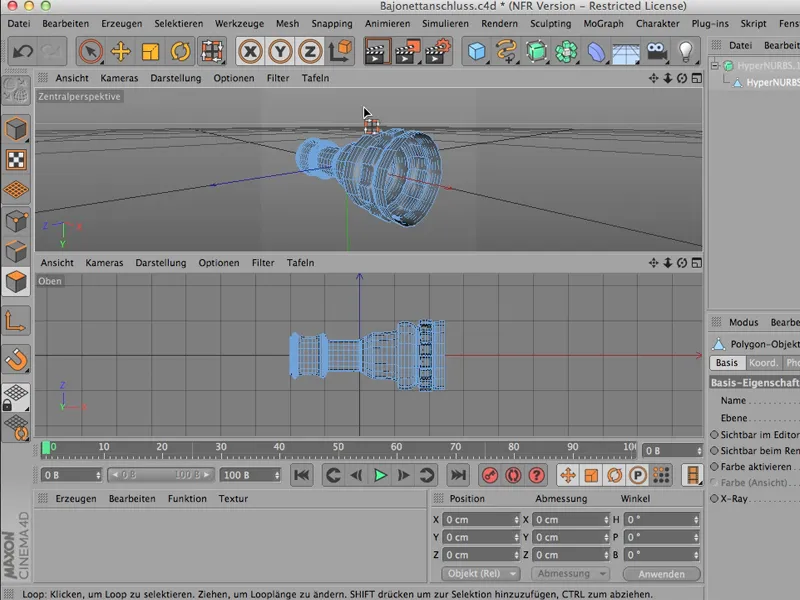Screen dimensions: 800x600
Task: Activate the Rotate tool
Action: (181, 51)
